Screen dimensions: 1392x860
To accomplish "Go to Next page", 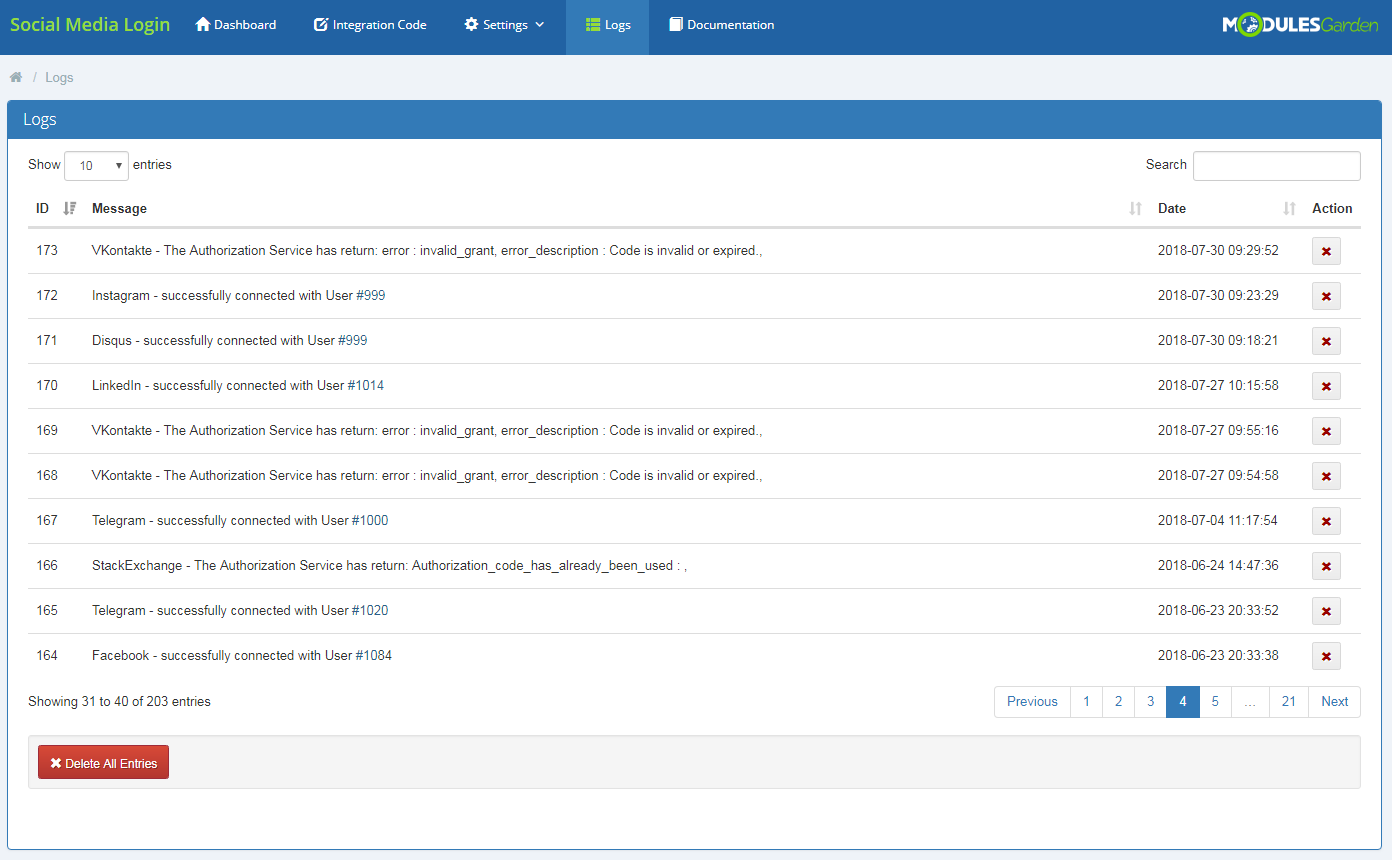I will [x=1334, y=702].
